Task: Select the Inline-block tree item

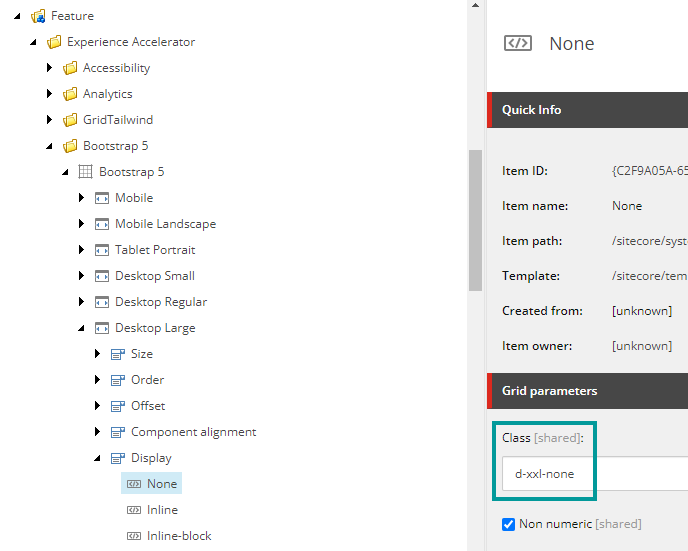Action: point(179,536)
